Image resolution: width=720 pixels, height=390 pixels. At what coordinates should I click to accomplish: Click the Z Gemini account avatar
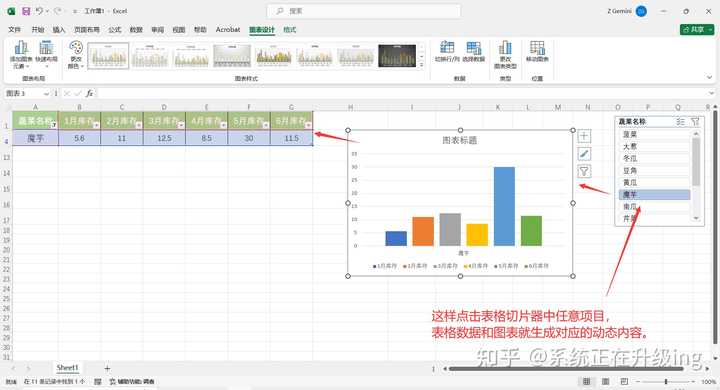coord(641,11)
